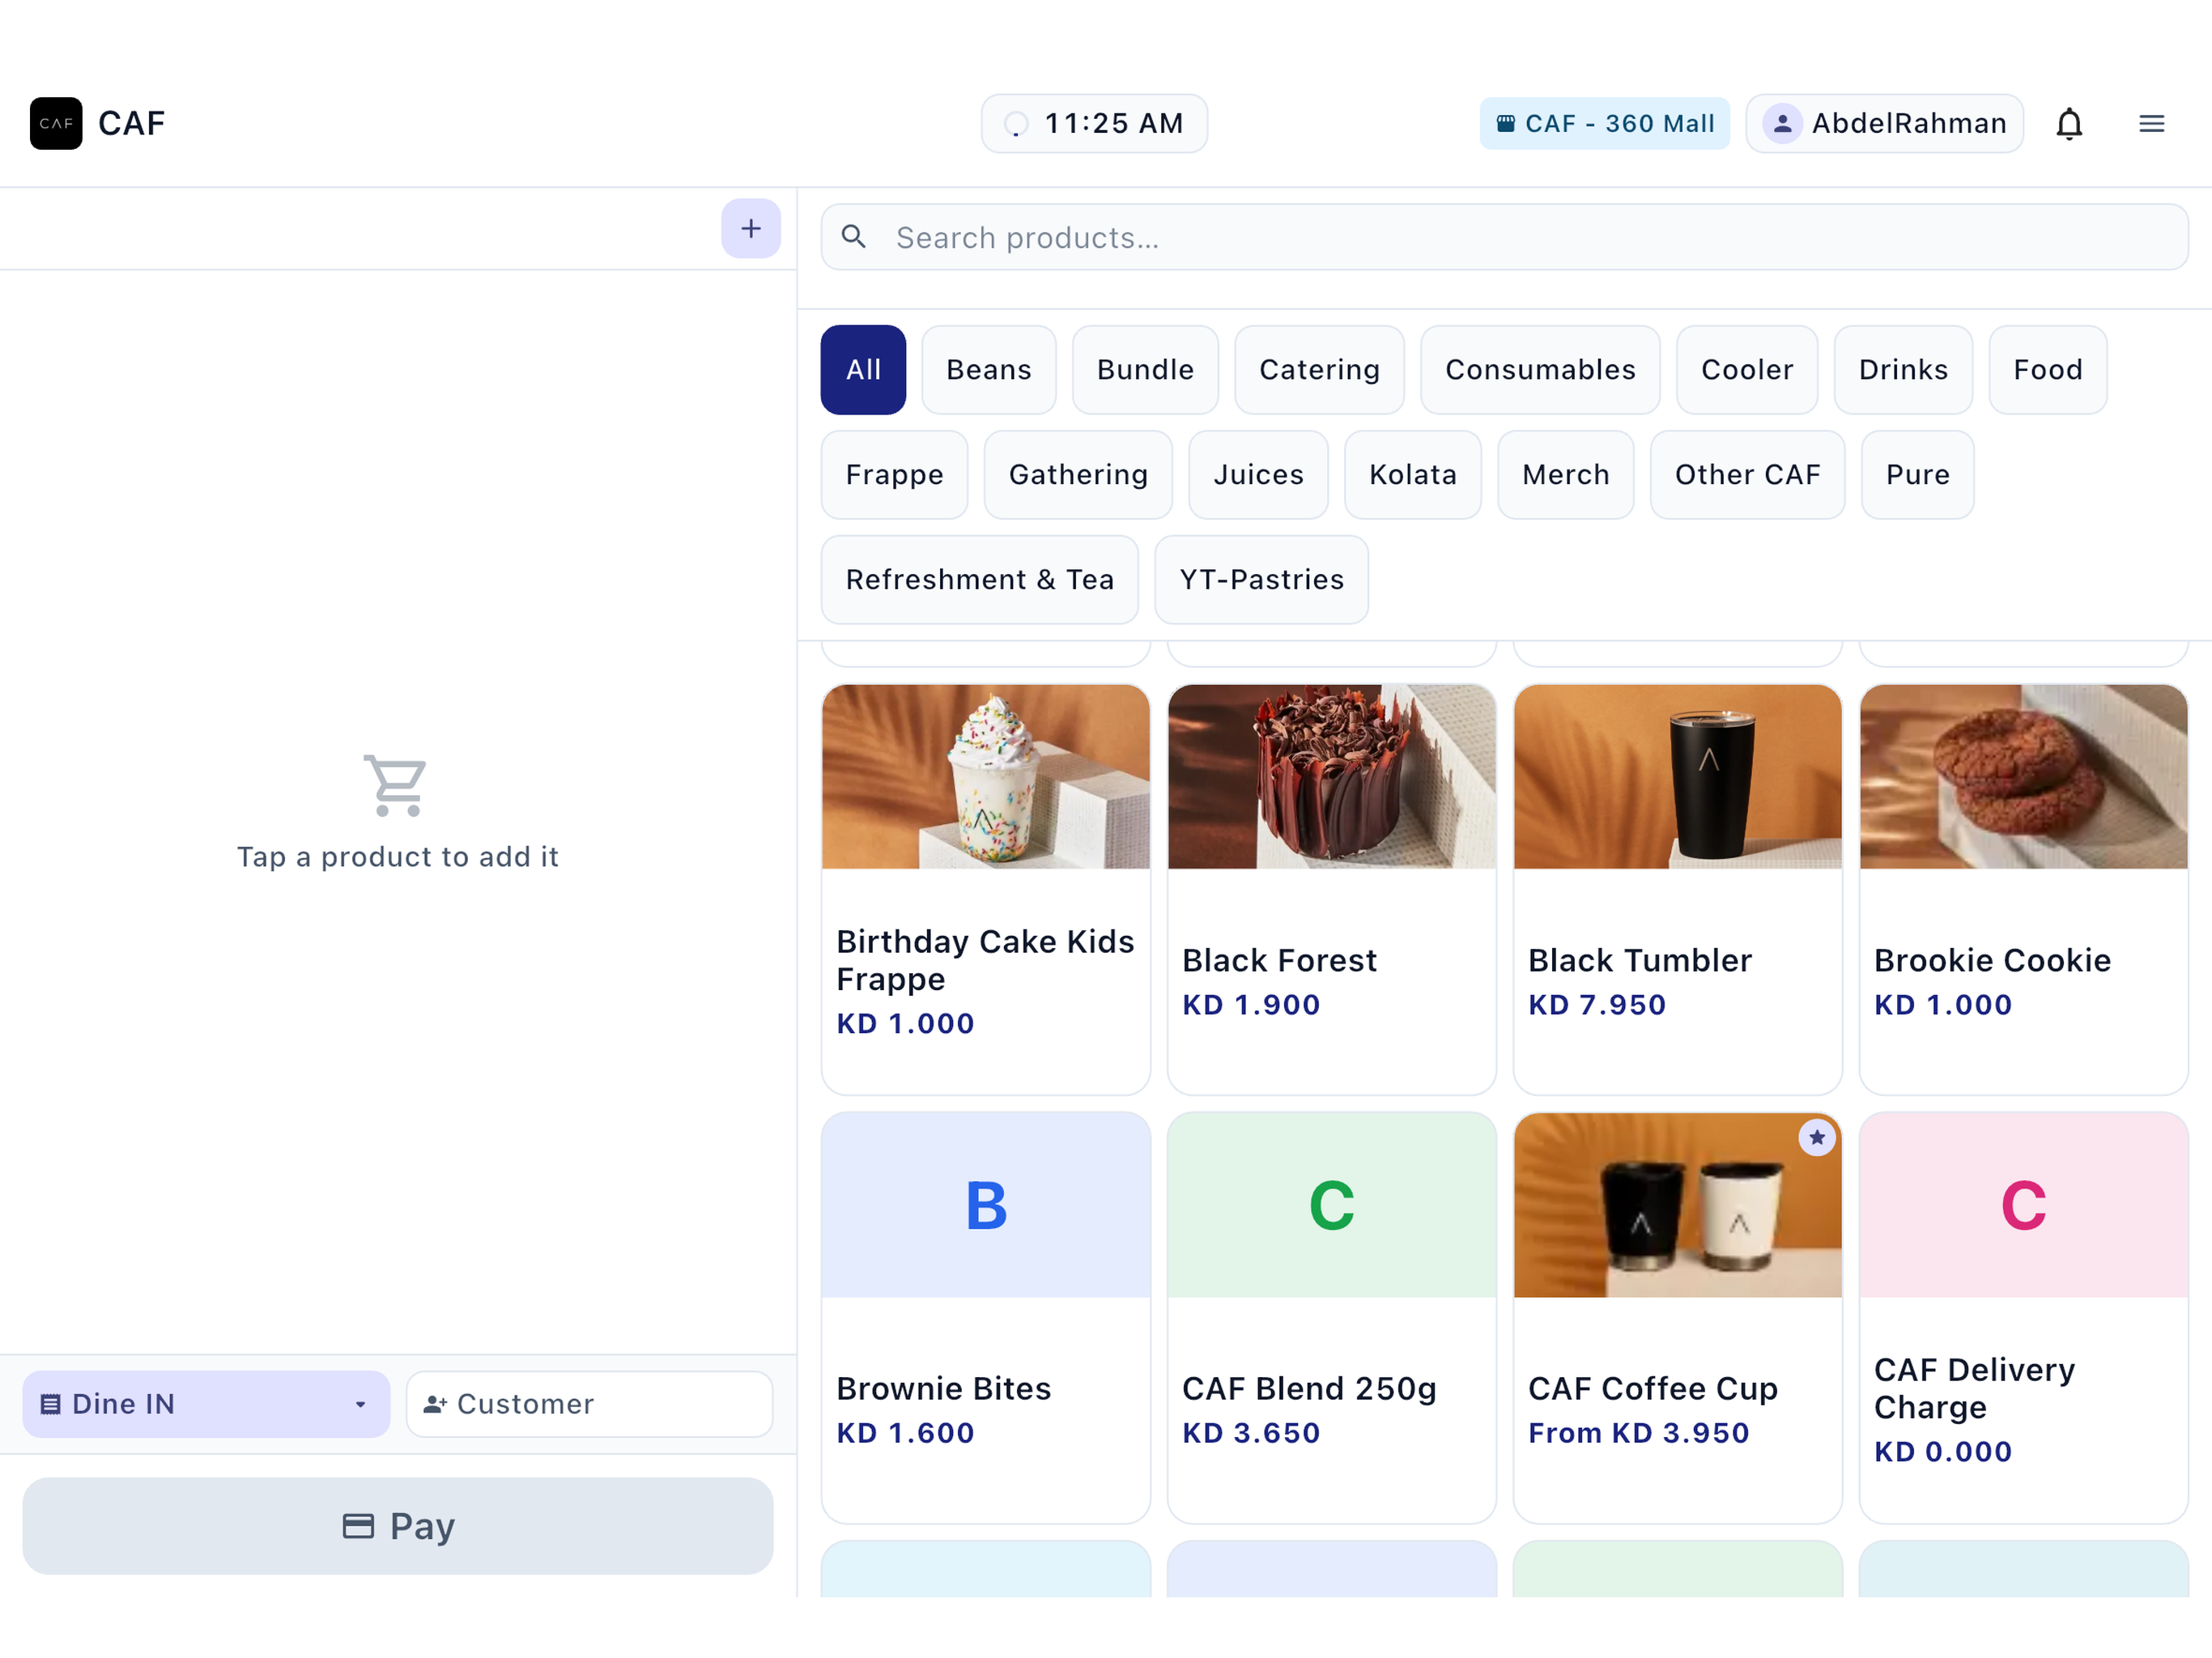The width and height of the screenshot is (2212, 1658).
Task: Add Black Forest to the order
Action: (x=1331, y=889)
